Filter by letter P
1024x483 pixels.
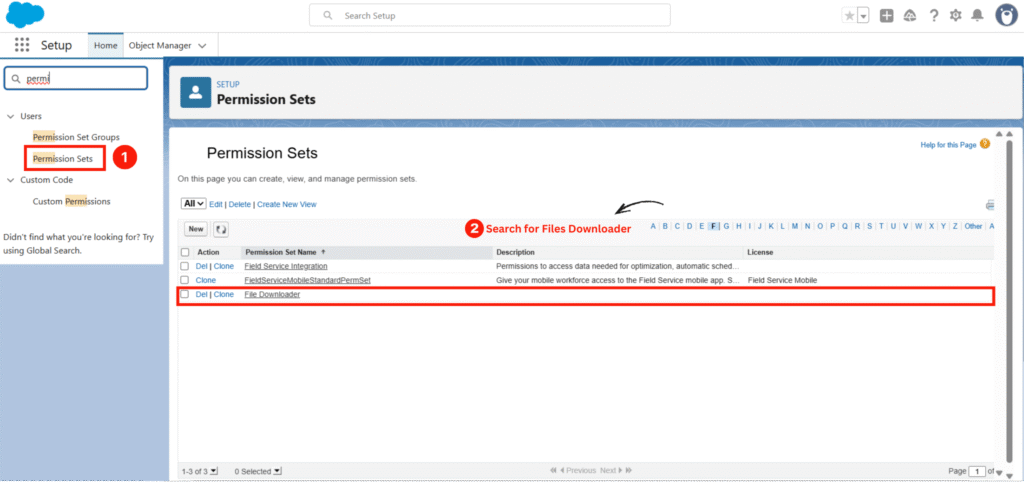pyautogui.click(x=832, y=226)
